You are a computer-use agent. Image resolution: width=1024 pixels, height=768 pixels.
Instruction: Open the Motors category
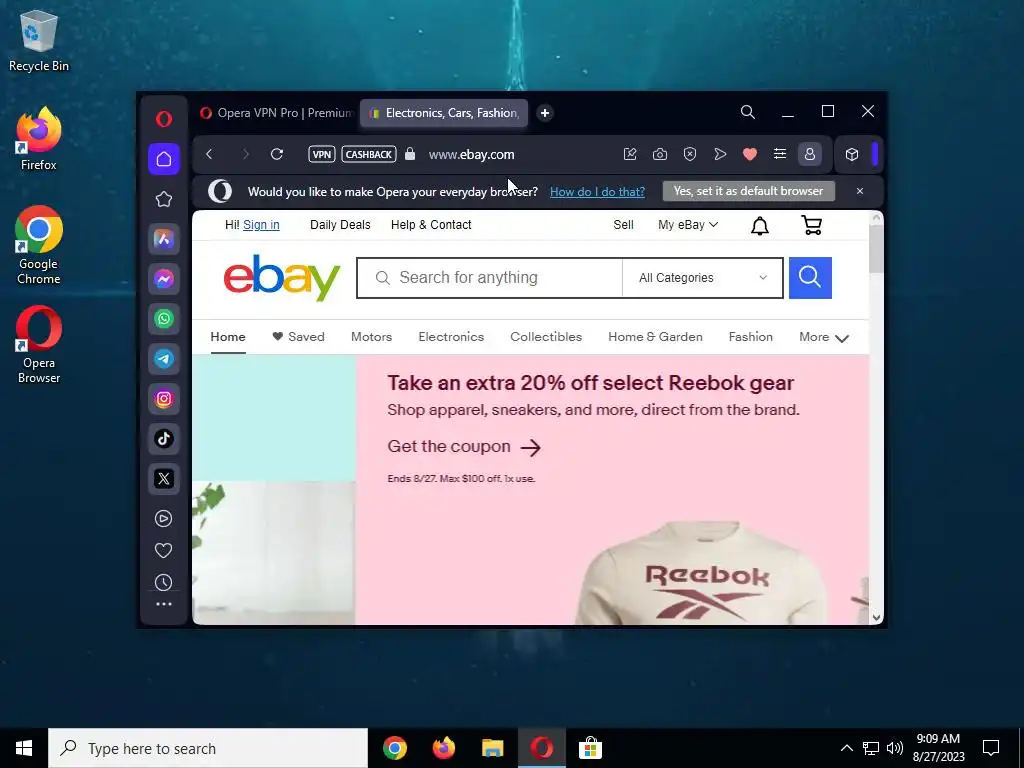tap(371, 337)
